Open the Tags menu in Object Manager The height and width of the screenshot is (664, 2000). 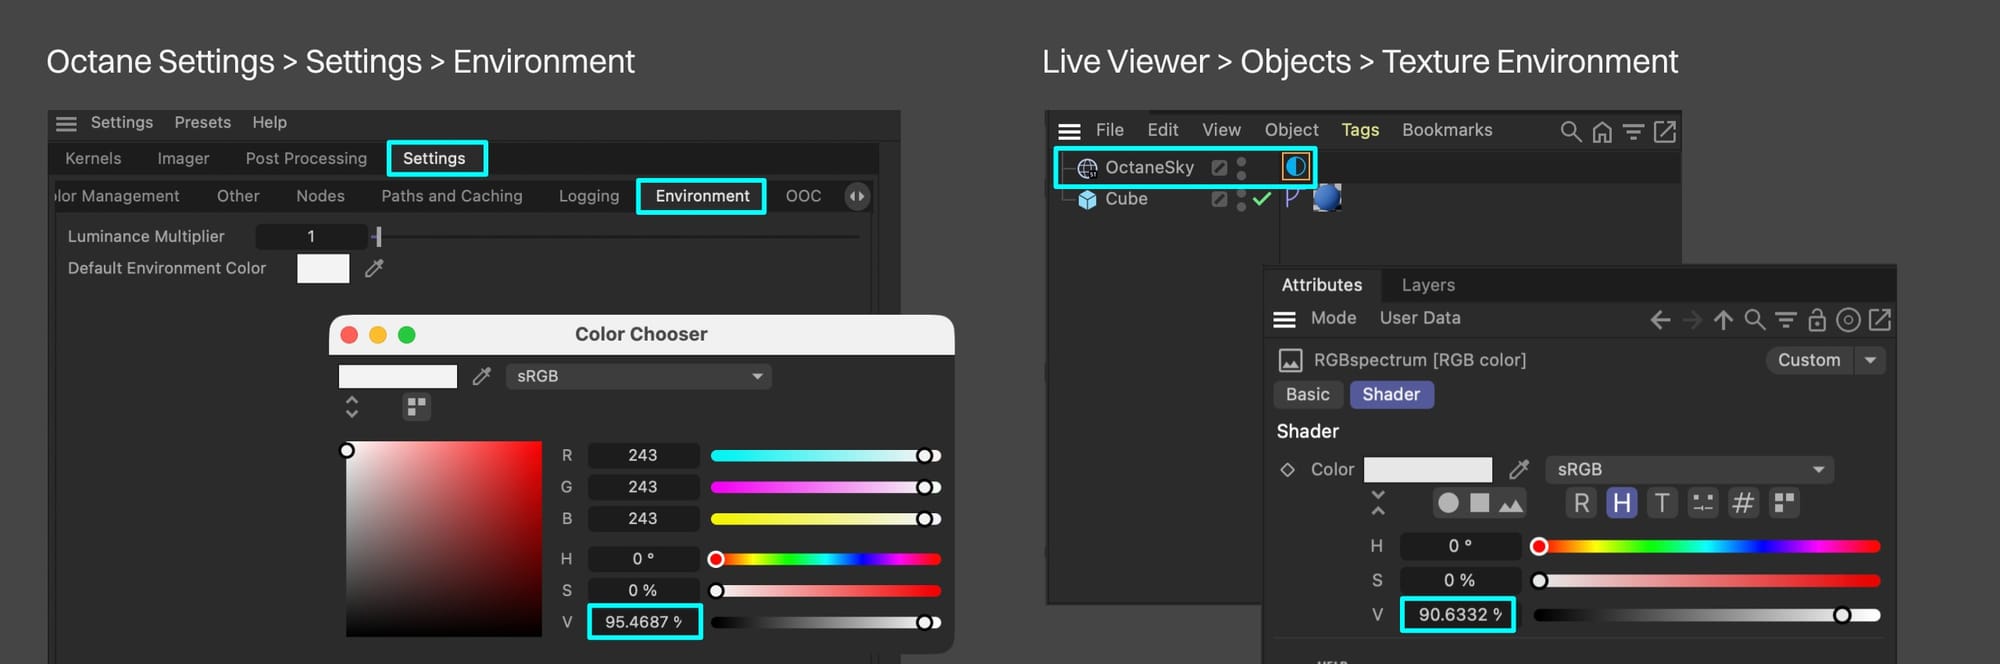(1360, 130)
